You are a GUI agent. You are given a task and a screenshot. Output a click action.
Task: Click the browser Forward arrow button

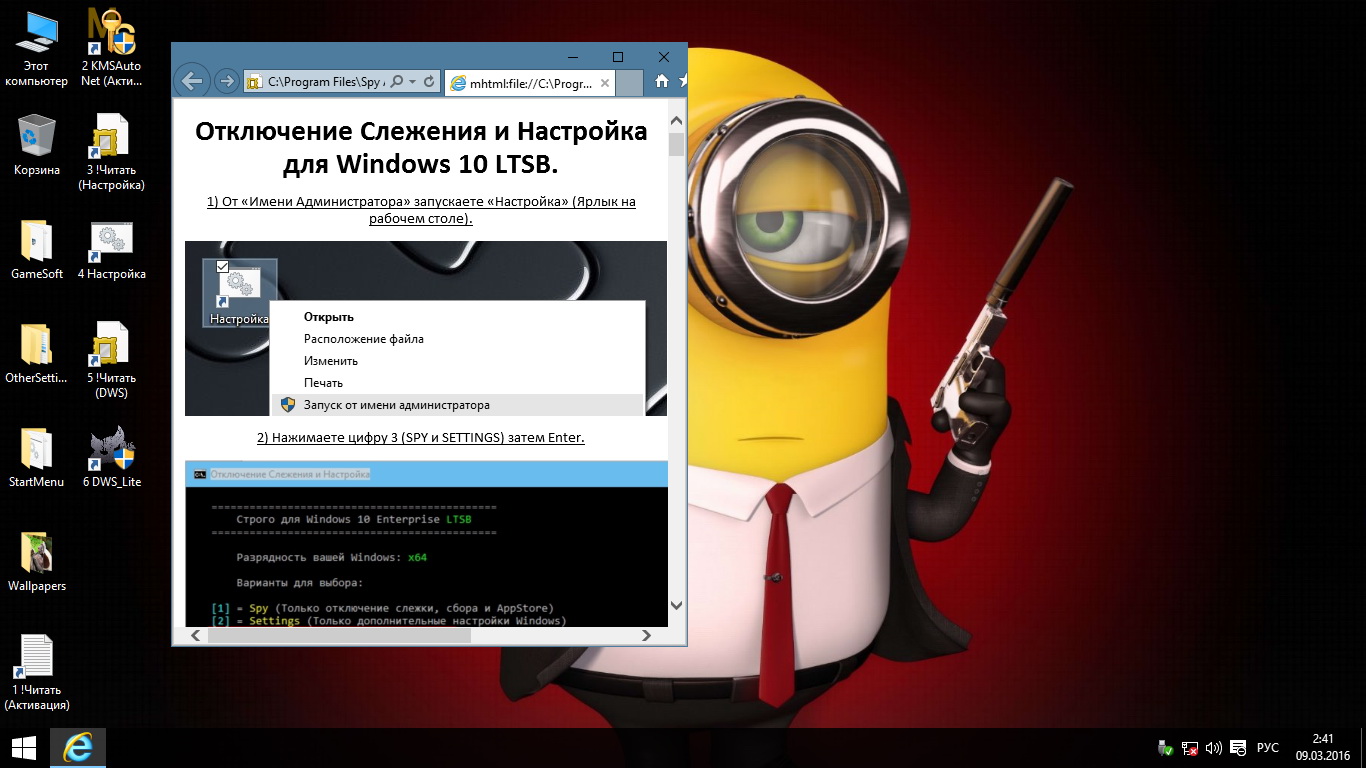click(x=226, y=82)
